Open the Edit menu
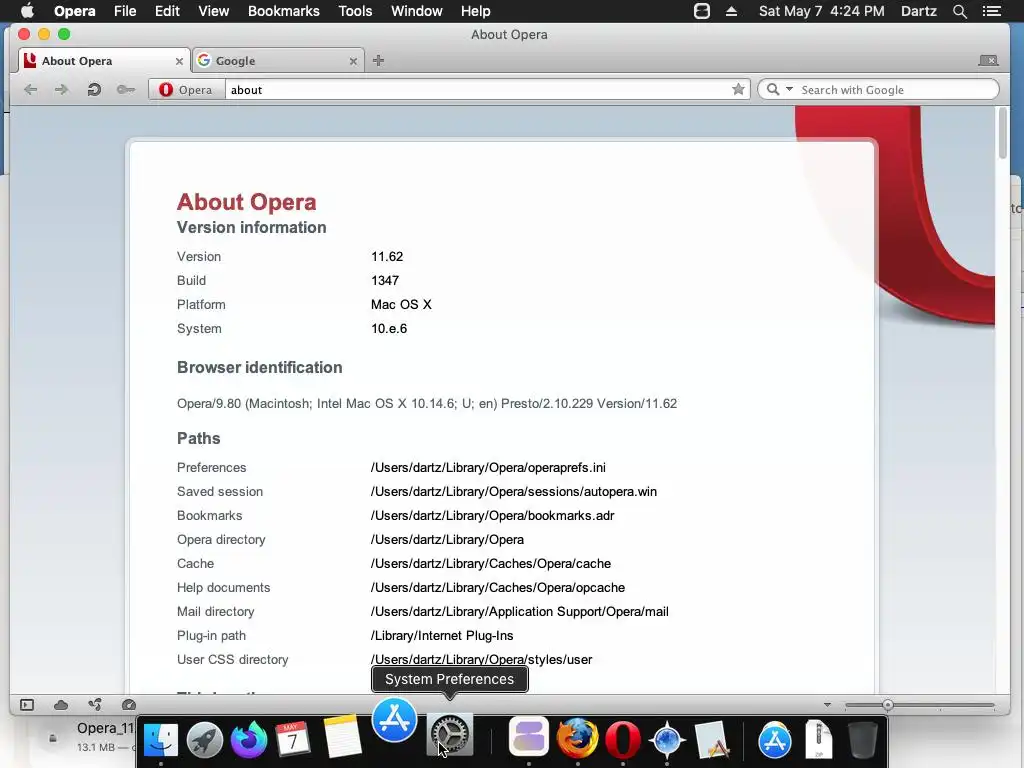The height and width of the screenshot is (768, 1024). tap(167, 11)
